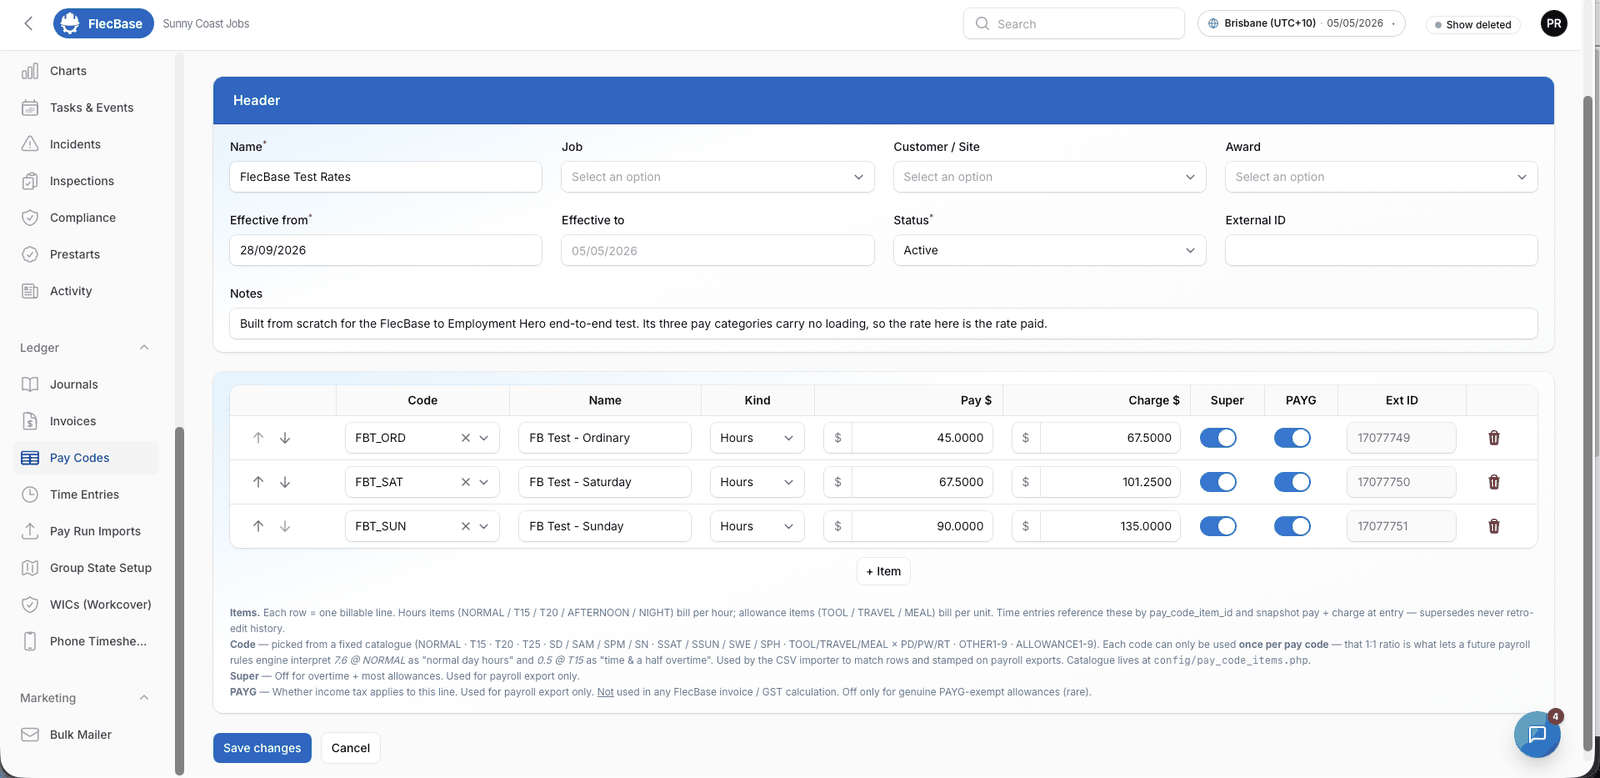The width and height of the screenshot is (1600, 778).
Task: Click Save changes button
Action: pyautogui.click(x=262, y=748)
